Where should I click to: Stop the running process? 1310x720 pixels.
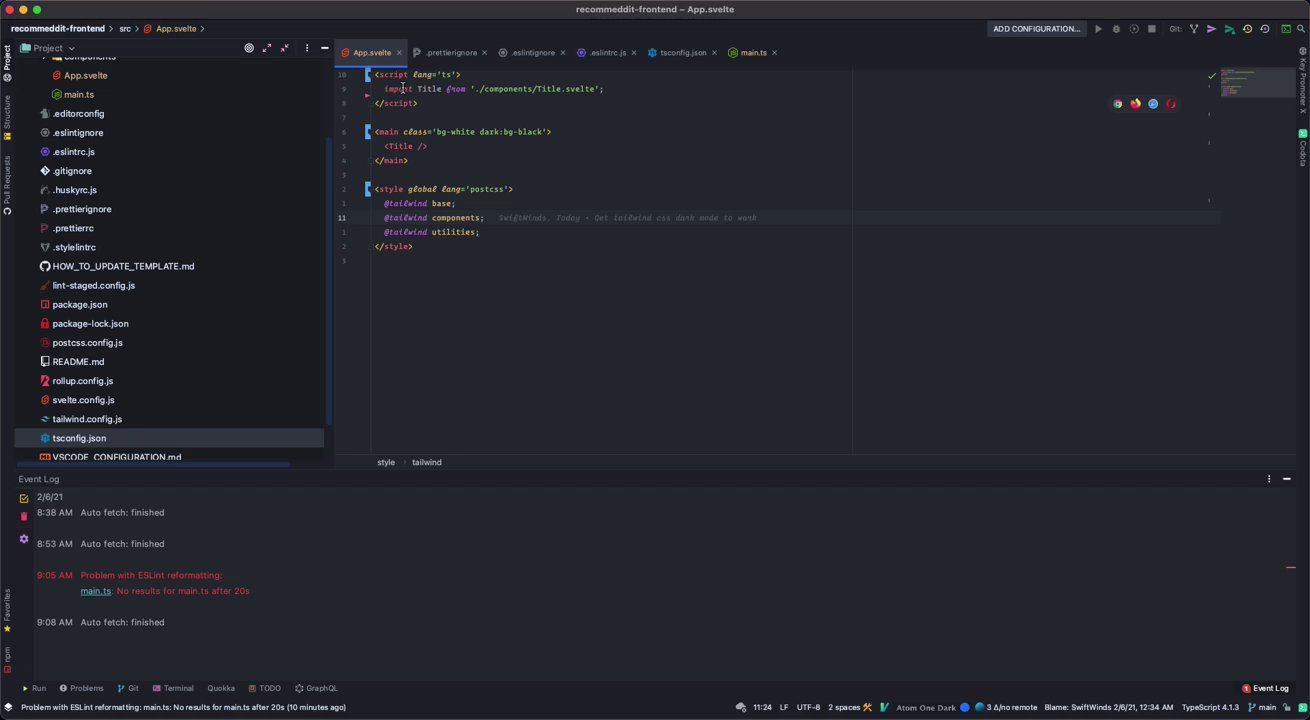1152,29
